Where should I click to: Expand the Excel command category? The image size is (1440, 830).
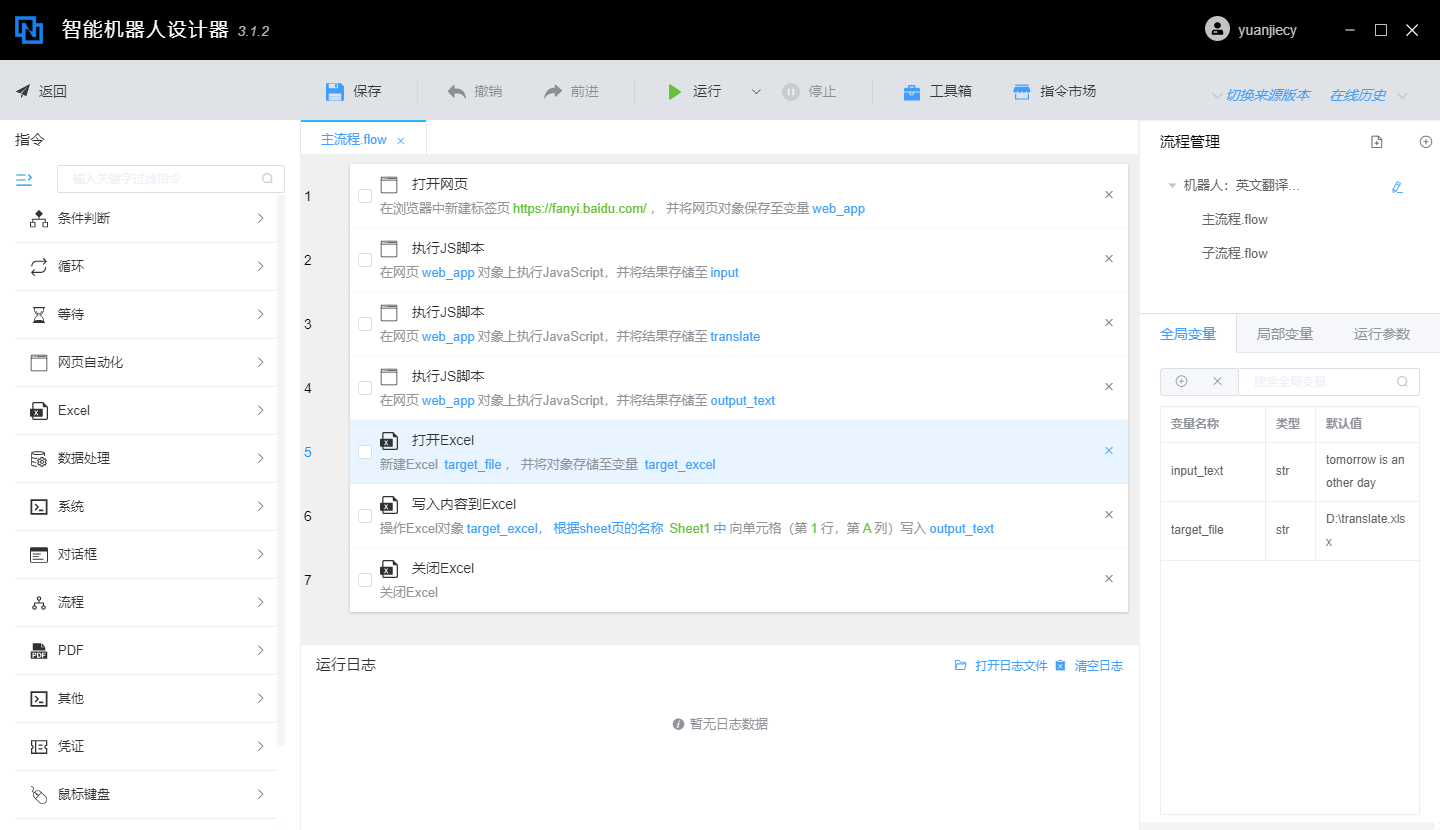click(147, 411)
